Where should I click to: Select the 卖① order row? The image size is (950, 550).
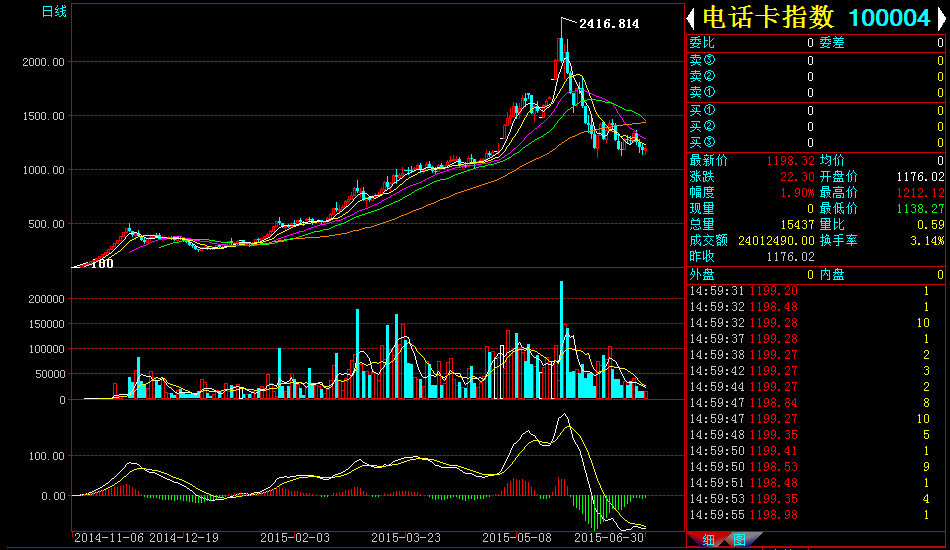(x=816, y=93)
